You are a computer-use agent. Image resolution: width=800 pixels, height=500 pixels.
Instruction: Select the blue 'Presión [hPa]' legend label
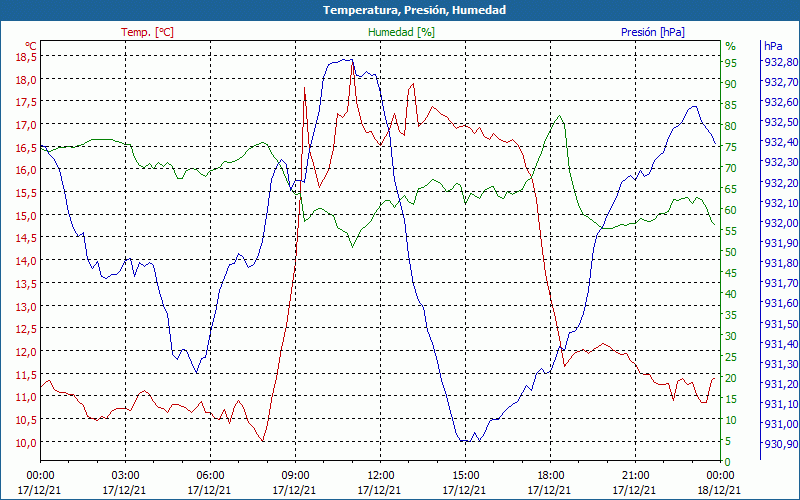click(653, 32)
